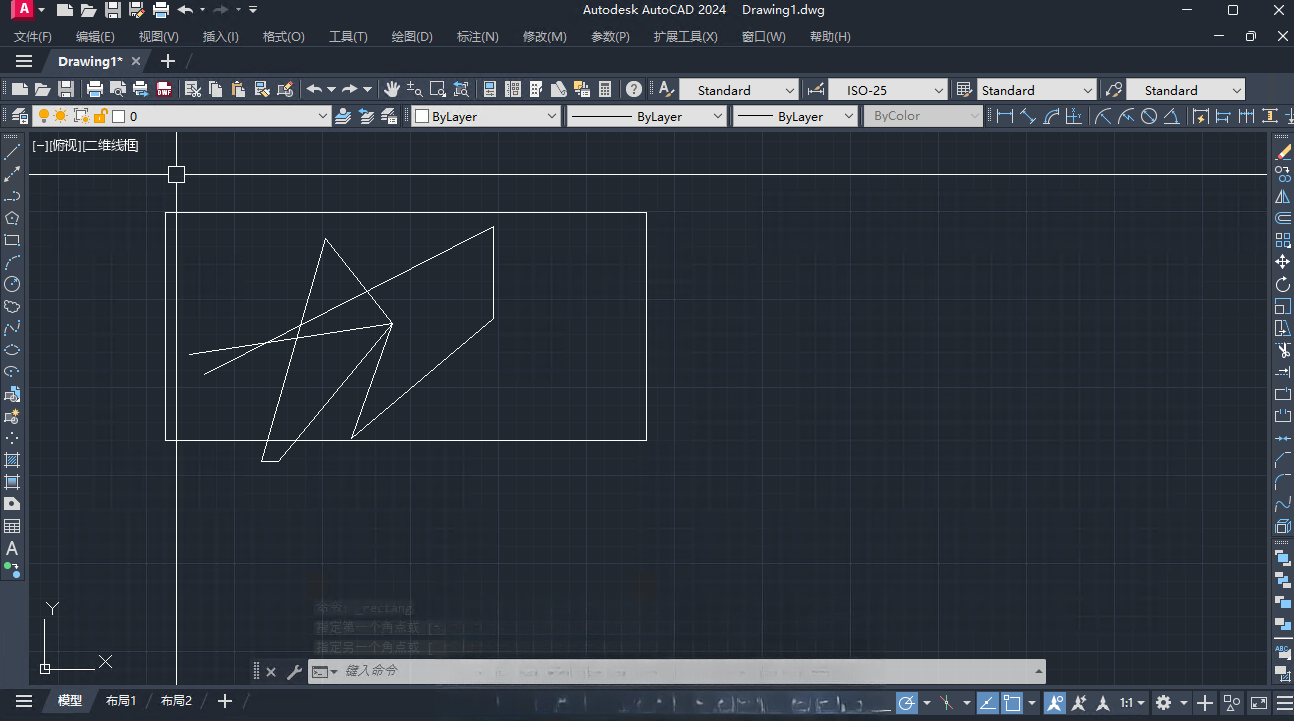Expand command history arrow on command line
1294x721 pixels.
1039,671
